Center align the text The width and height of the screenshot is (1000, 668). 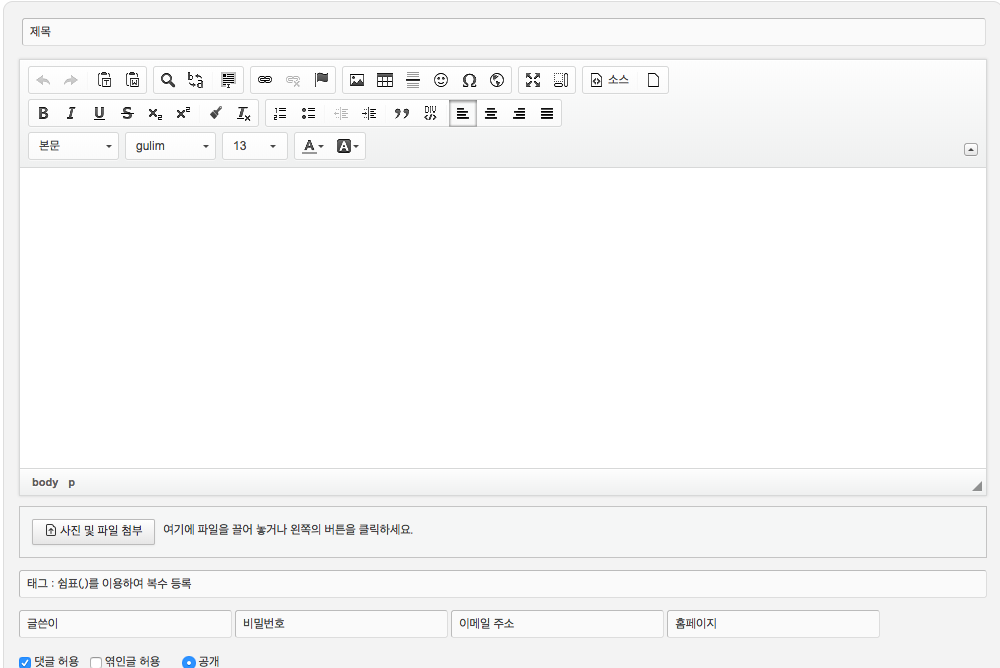tap(491, 113)
